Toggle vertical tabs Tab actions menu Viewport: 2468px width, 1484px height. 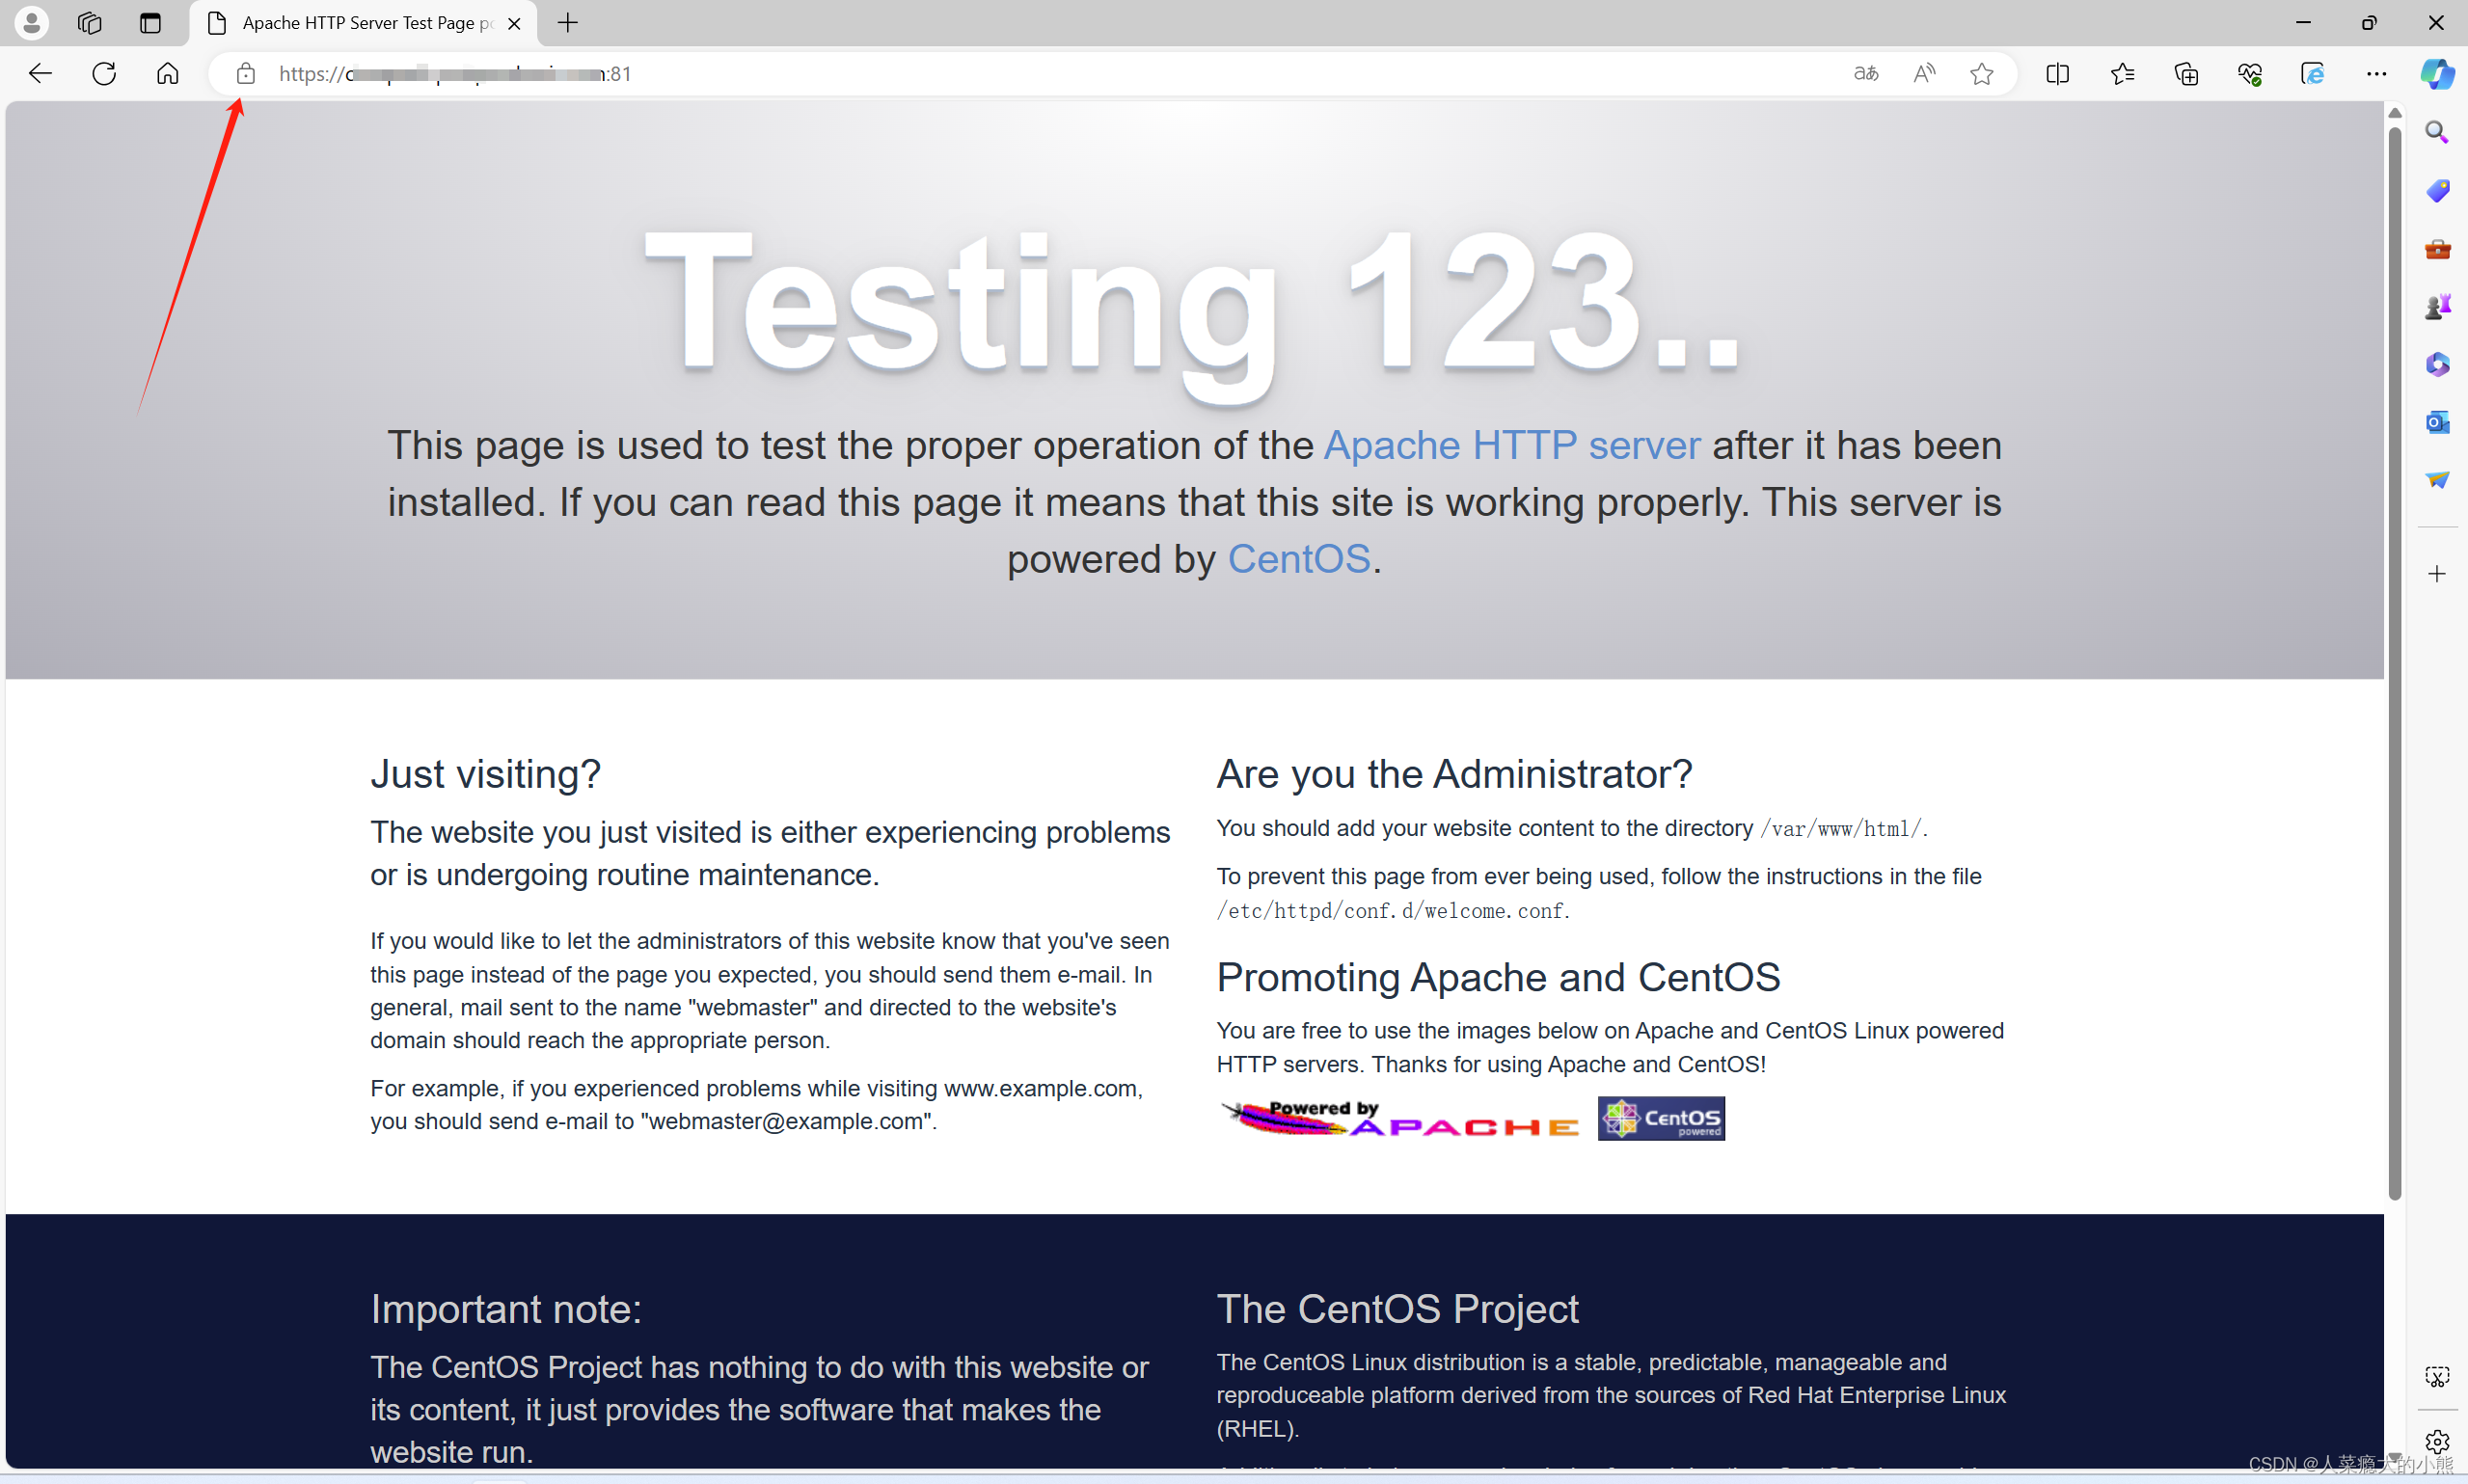(x=150, y=23)
